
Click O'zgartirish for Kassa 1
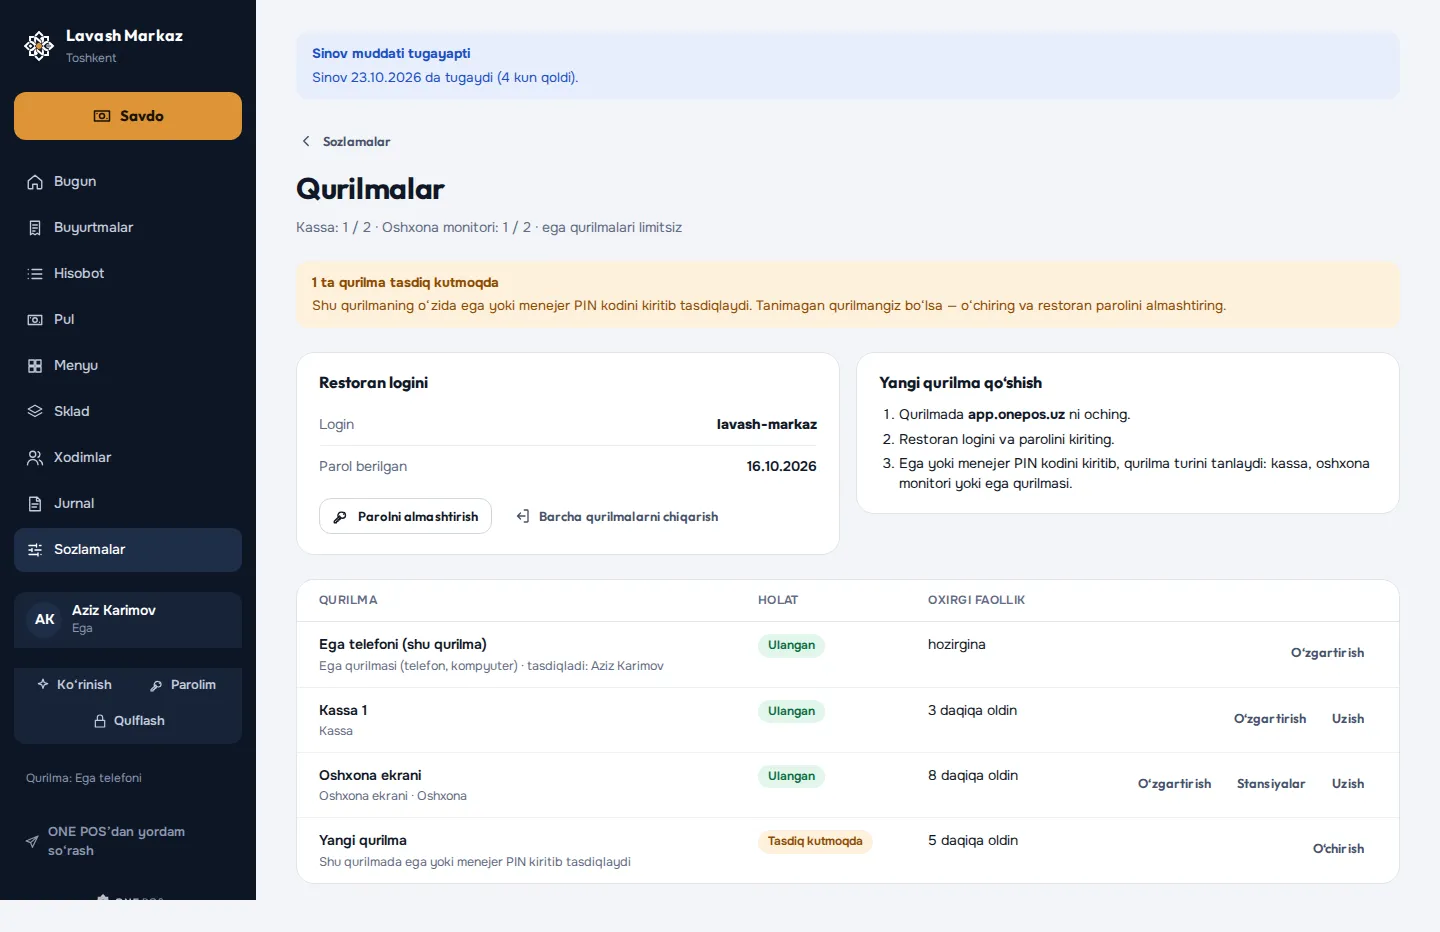[x=1270, y=719]
